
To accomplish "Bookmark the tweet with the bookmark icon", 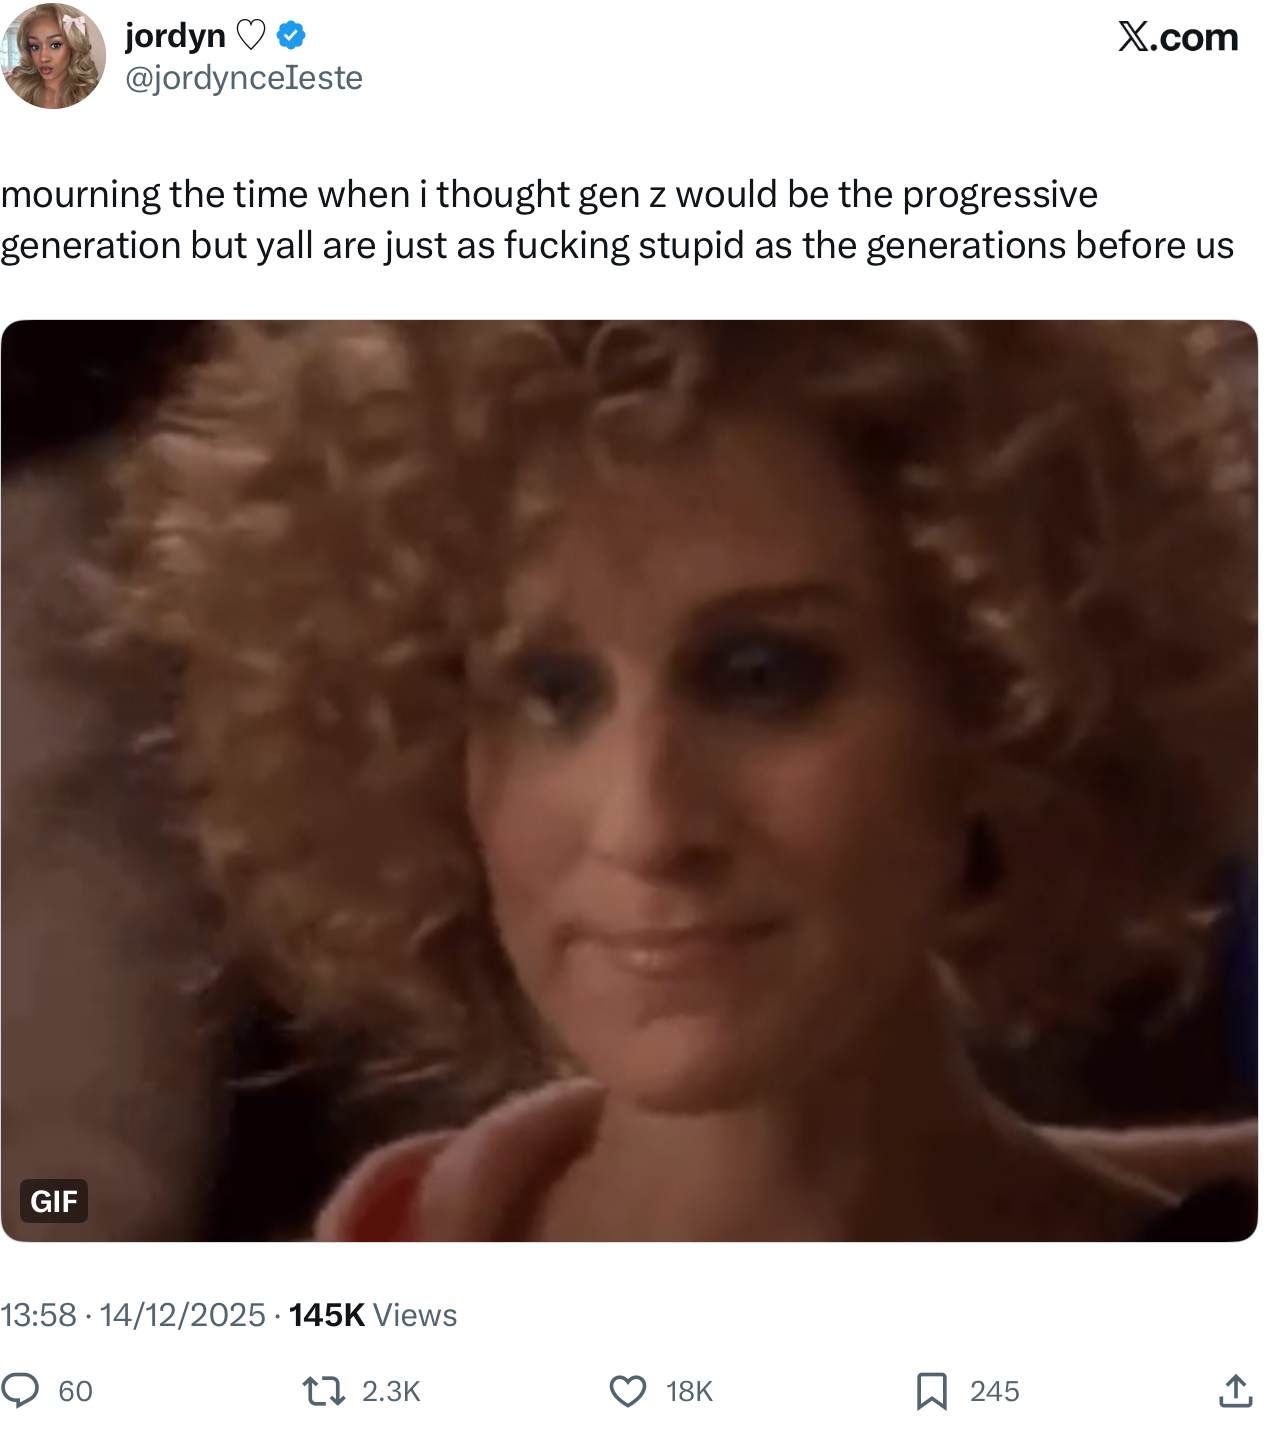I will click(932, 1391).
